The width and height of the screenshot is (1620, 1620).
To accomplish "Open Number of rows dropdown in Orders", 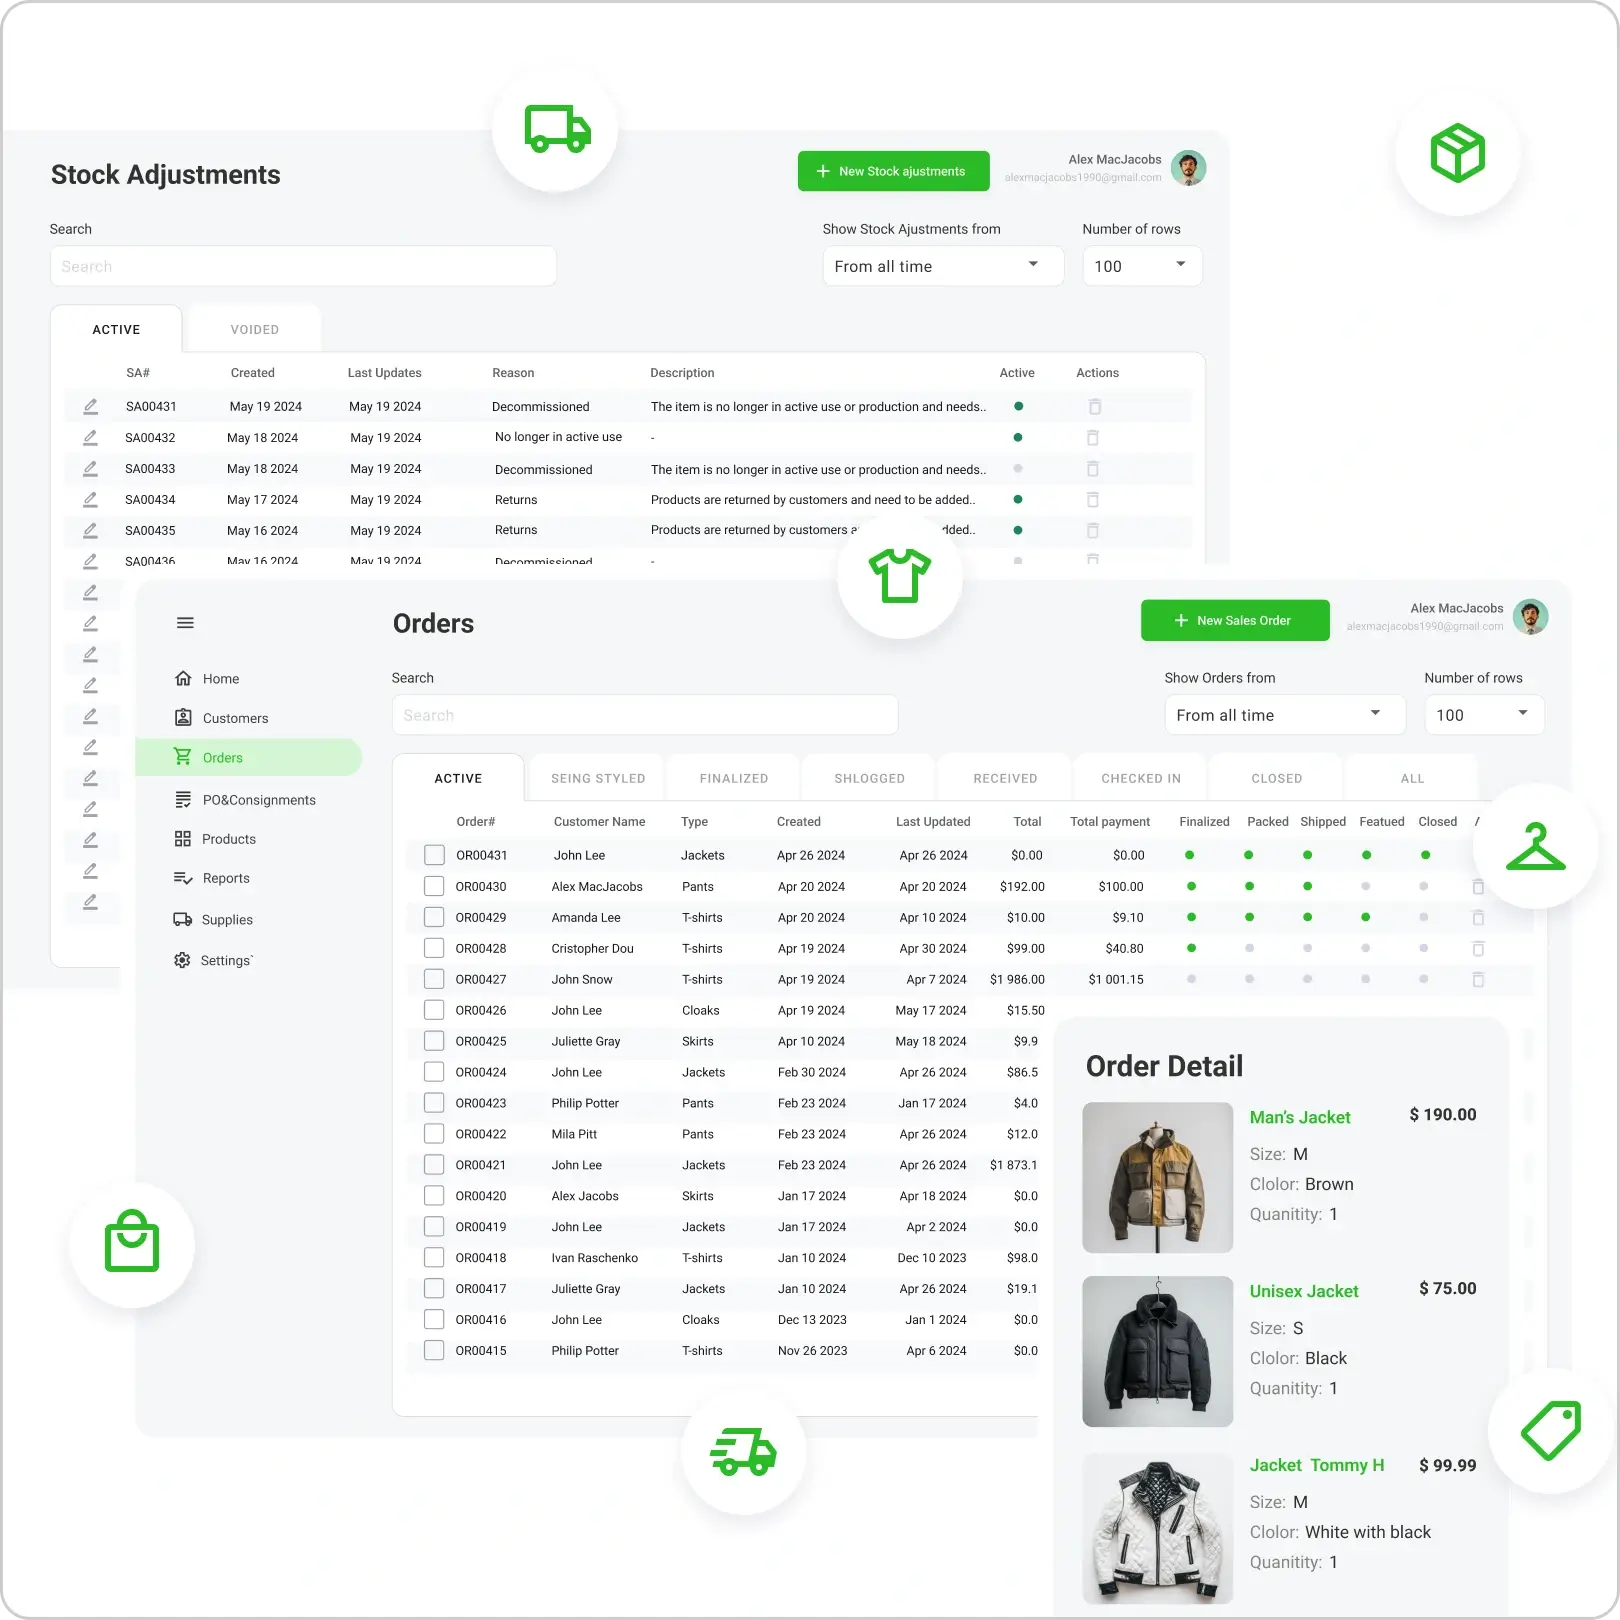I will (x=1483, y=715).
